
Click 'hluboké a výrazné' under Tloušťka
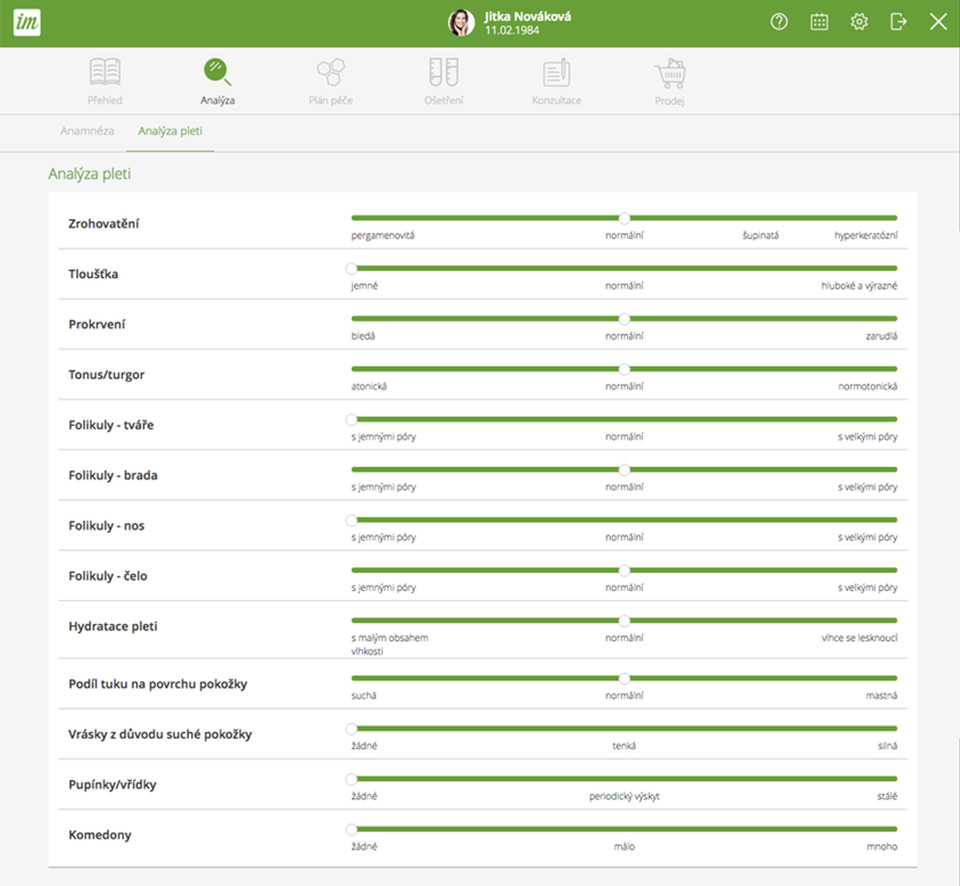pos(859,286)
